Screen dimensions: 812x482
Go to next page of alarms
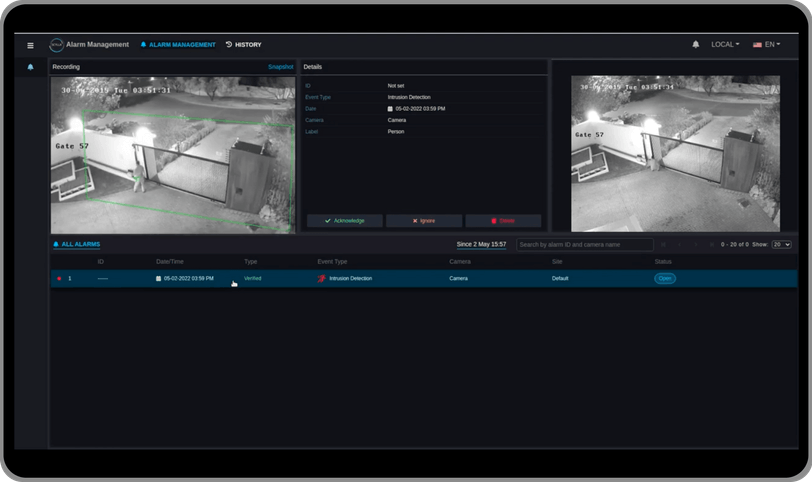(x=695, y=244)
